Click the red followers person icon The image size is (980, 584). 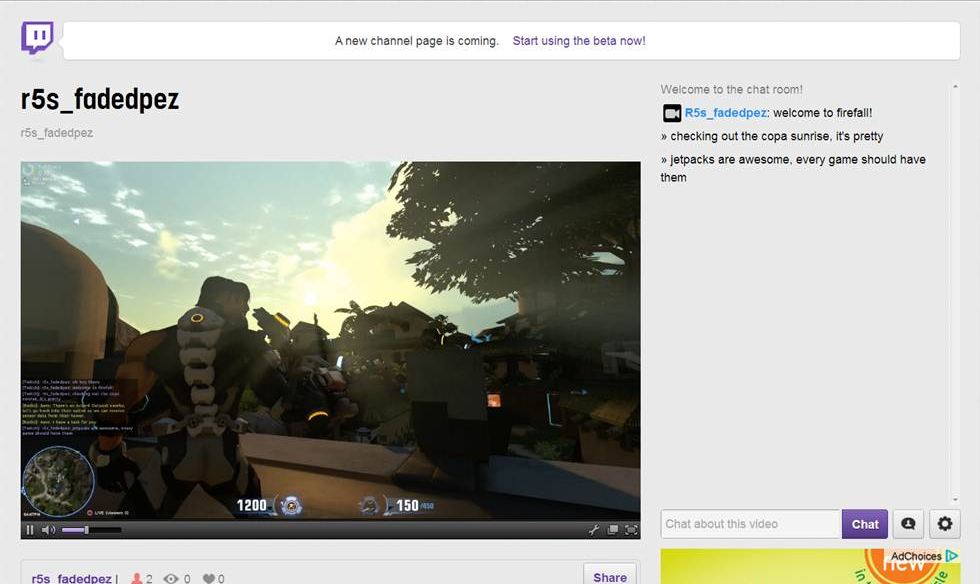(136, 578)
